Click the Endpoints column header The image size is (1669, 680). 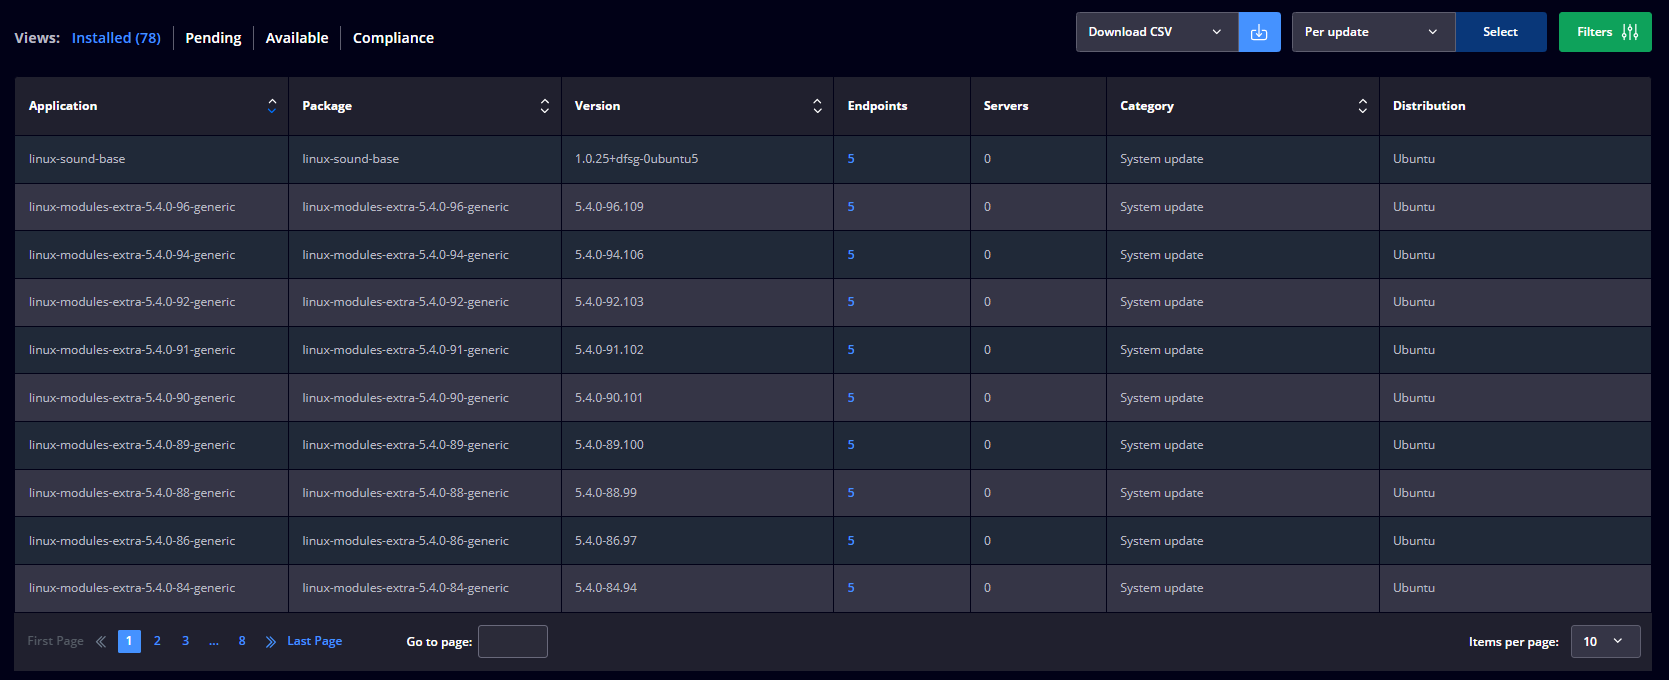pyautogui.click(x=877, y=106)
